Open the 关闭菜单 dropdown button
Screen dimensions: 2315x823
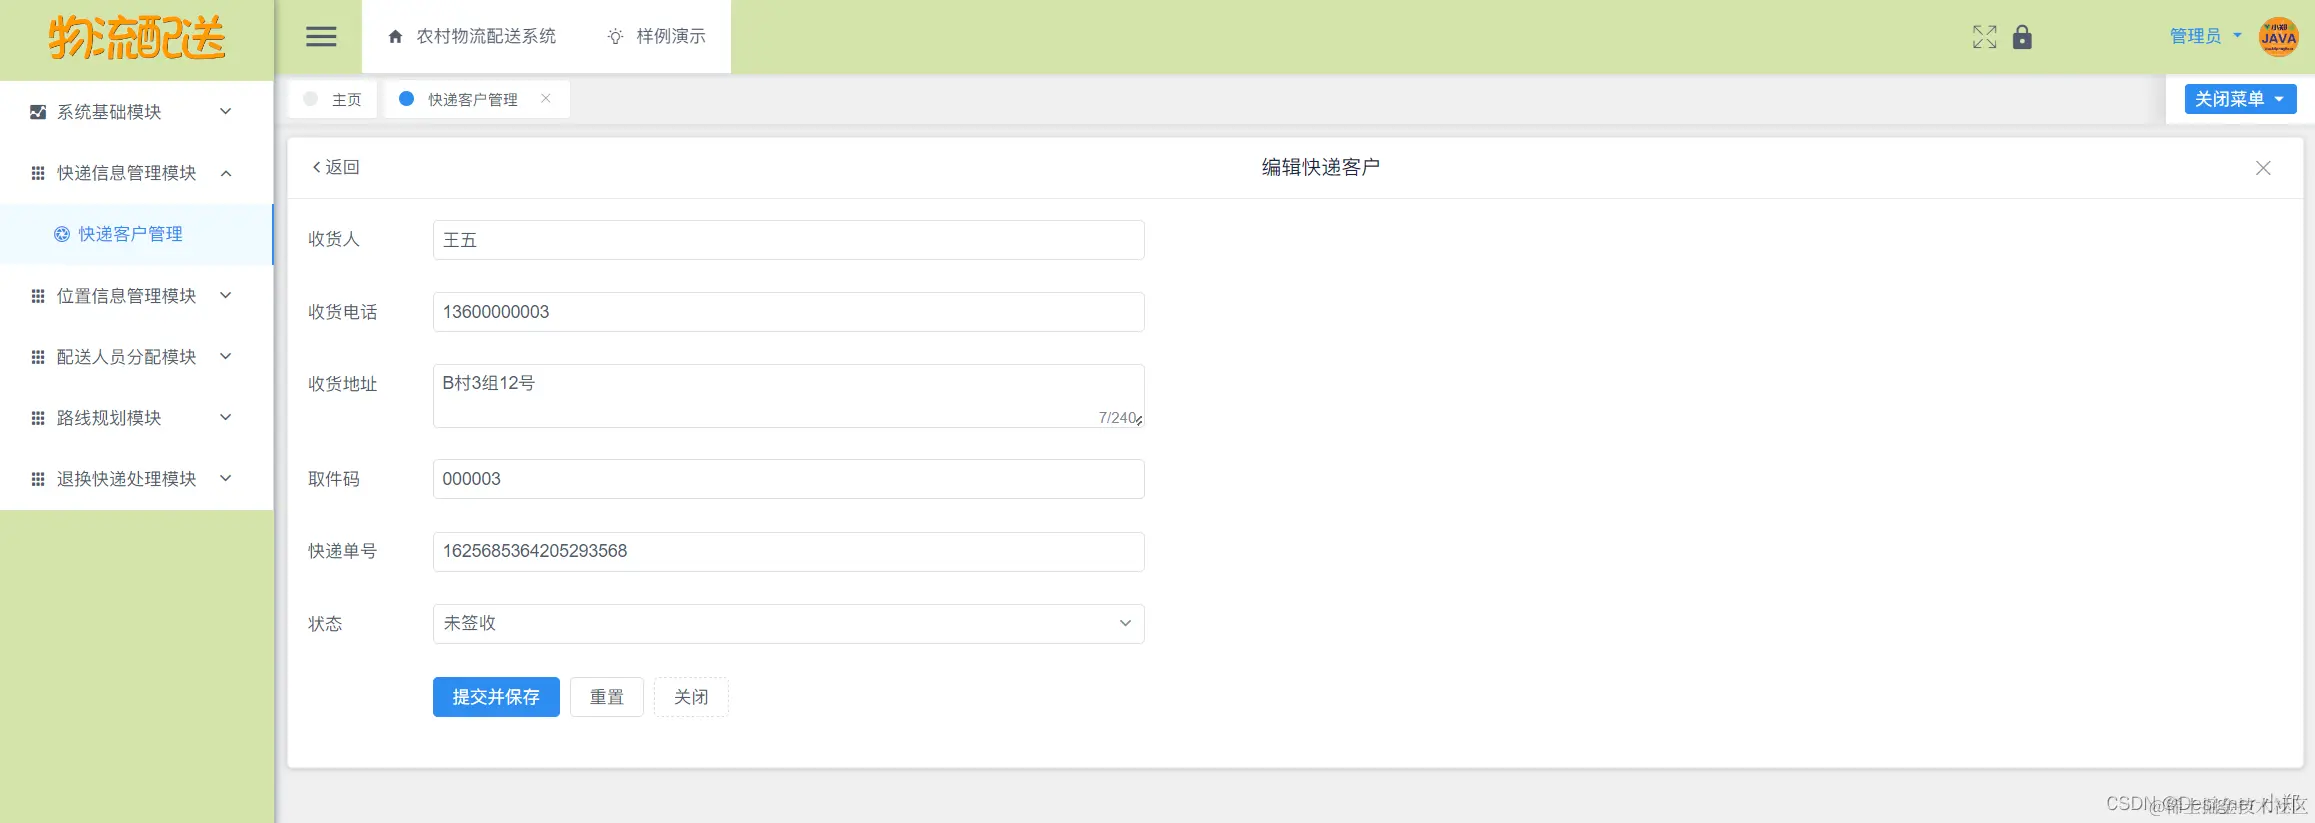click(x=2240, y=99)
